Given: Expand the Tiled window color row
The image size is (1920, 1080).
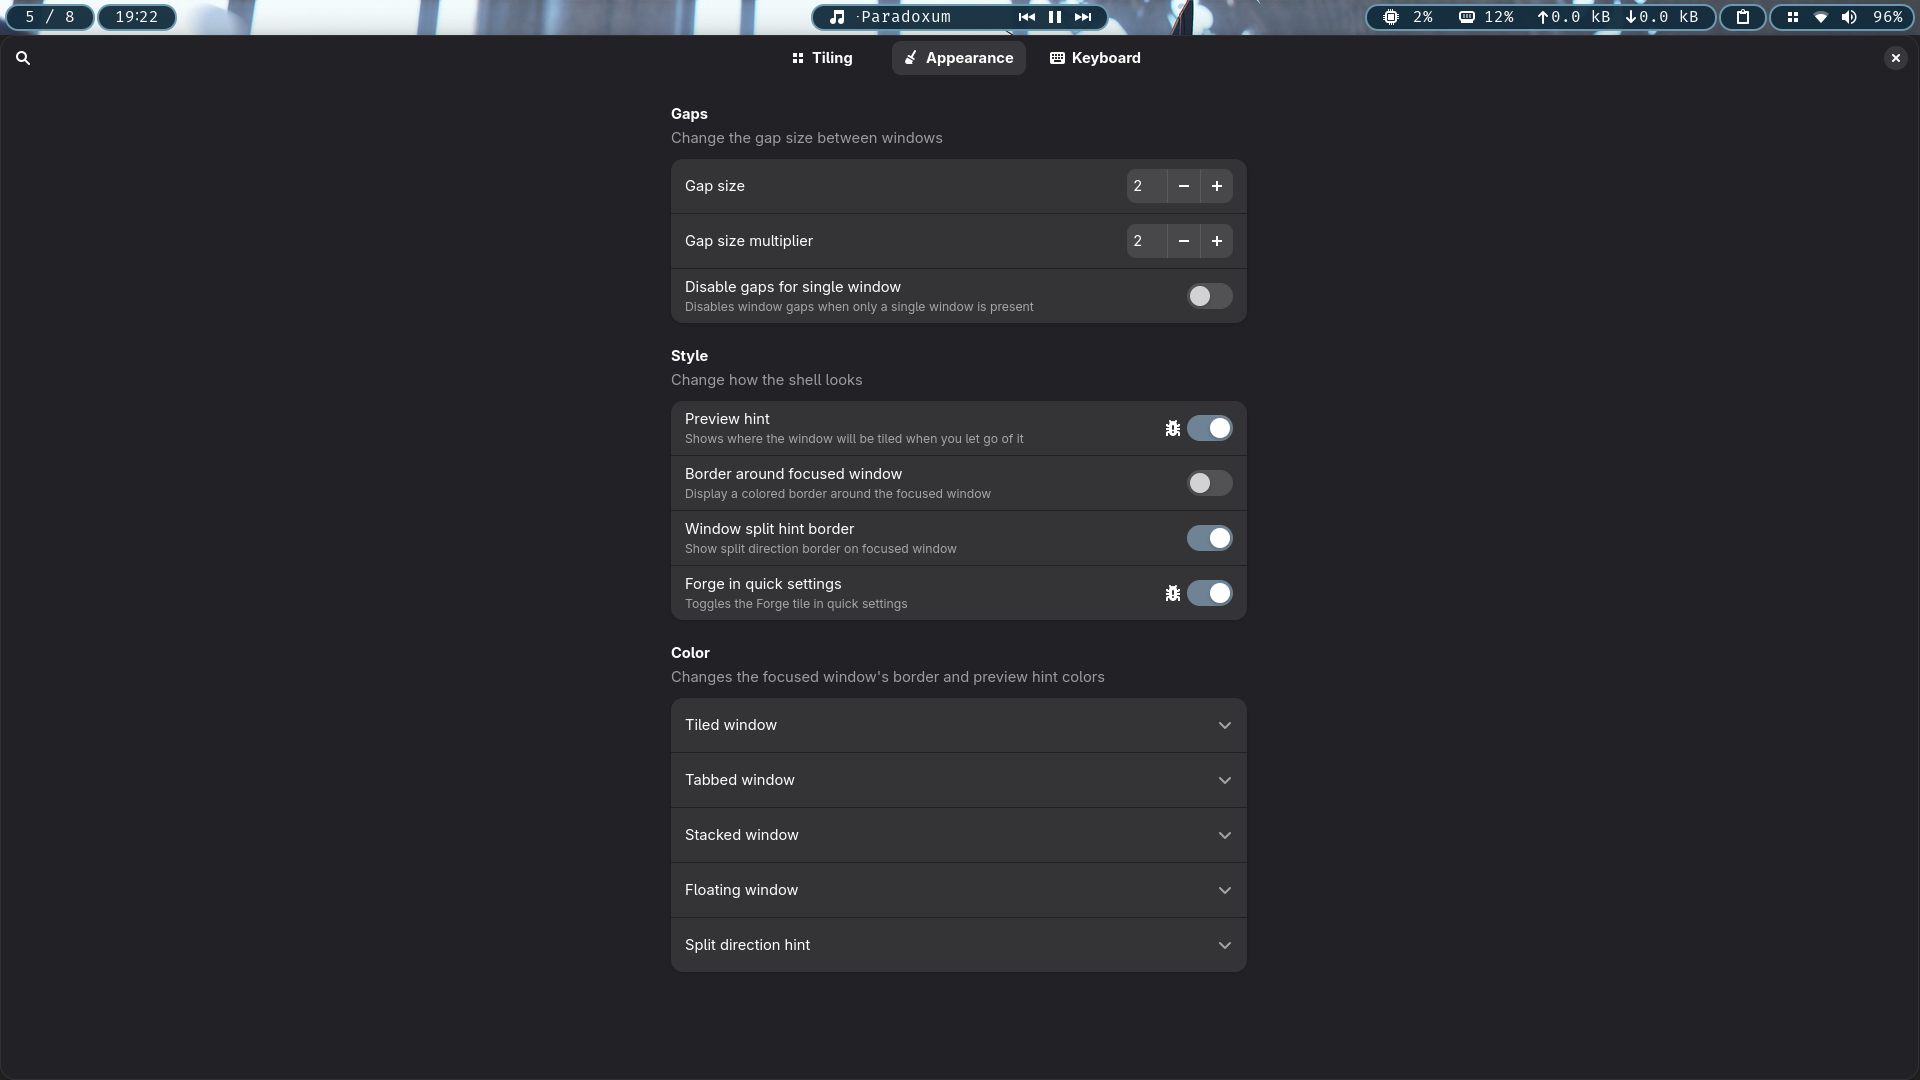Looking at the screenshot, I should [x=1224, y=725].
